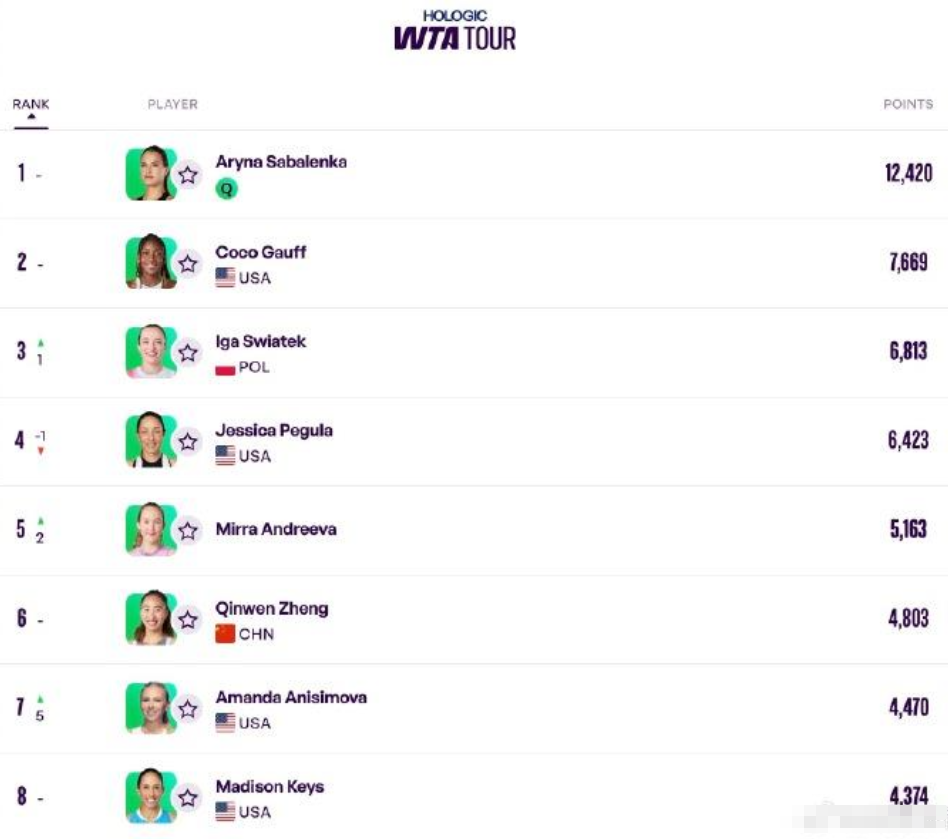Click Madison Keys' star icon
Image resolution: width=948 pixels, height=839 pixels.
[188, 798]
